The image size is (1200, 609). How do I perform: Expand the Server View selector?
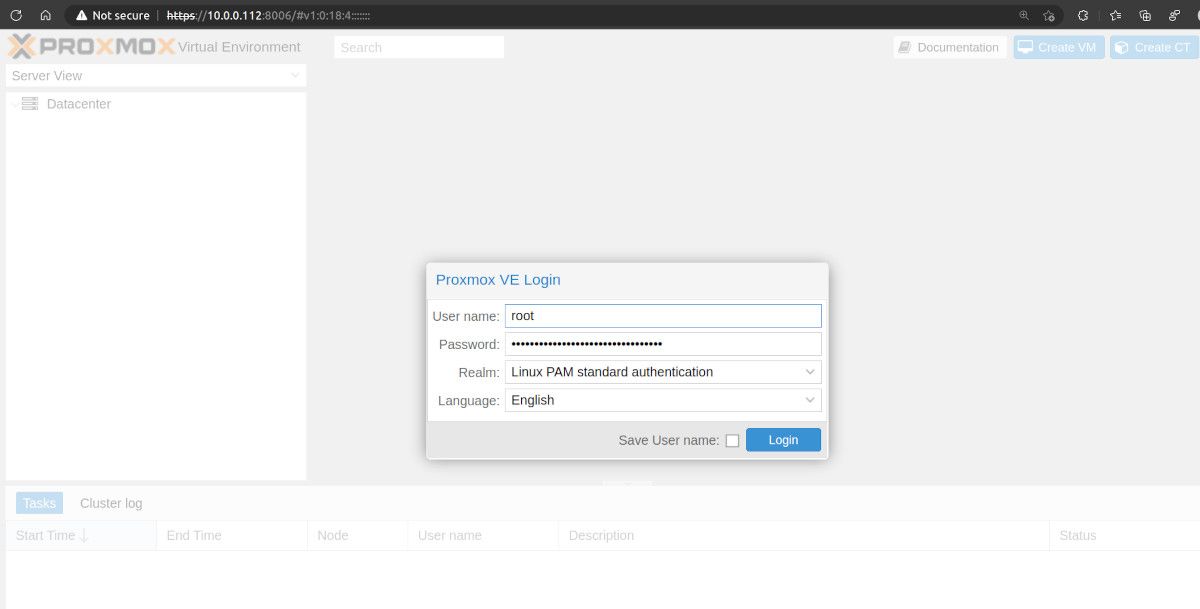click(294, 75)
